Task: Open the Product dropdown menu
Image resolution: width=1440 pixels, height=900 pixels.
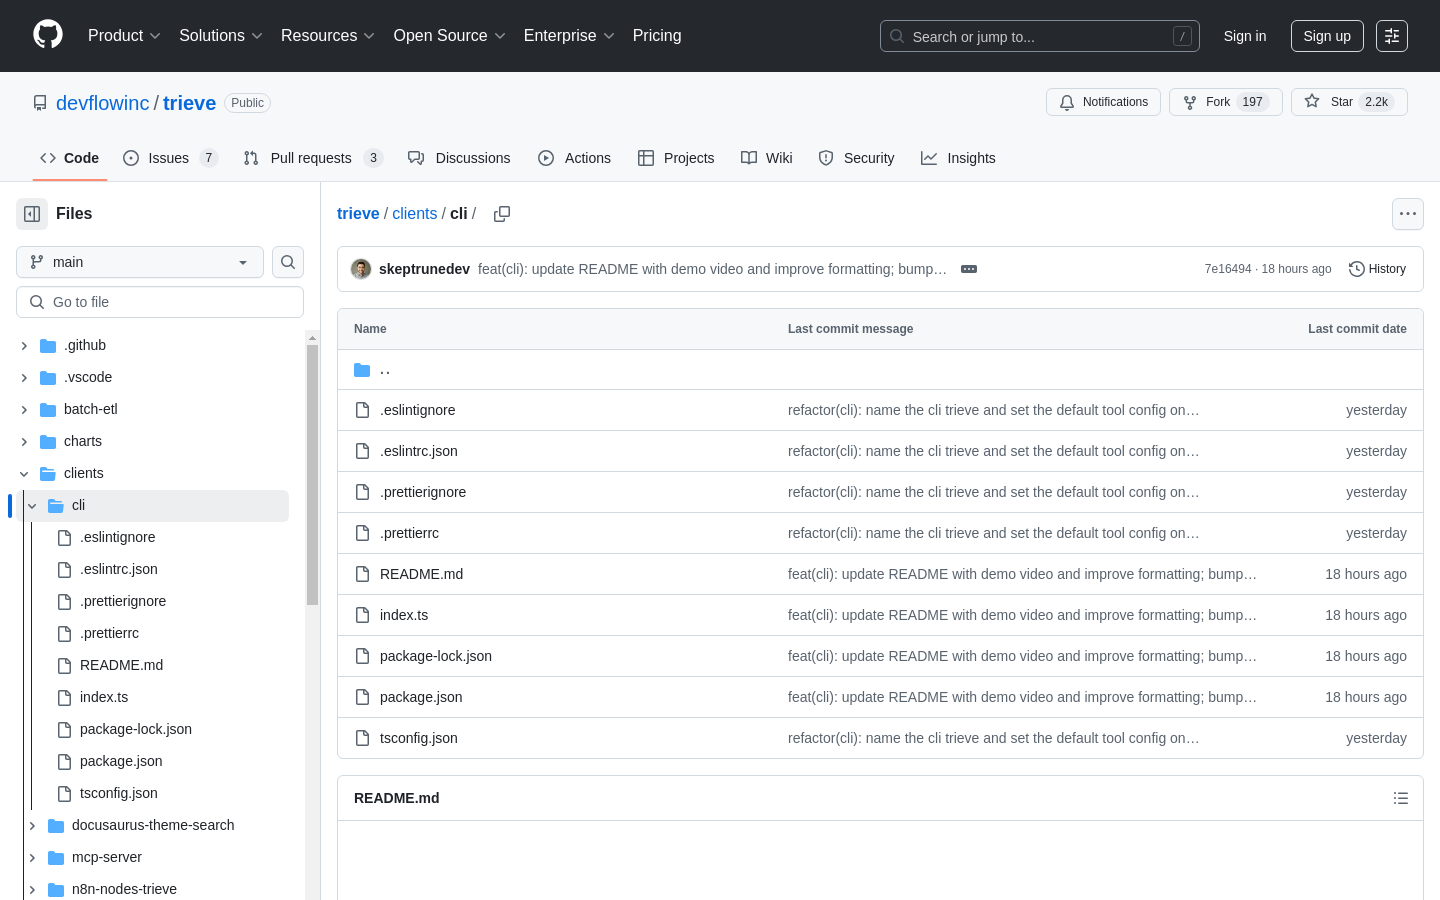Action: point(124,36)
